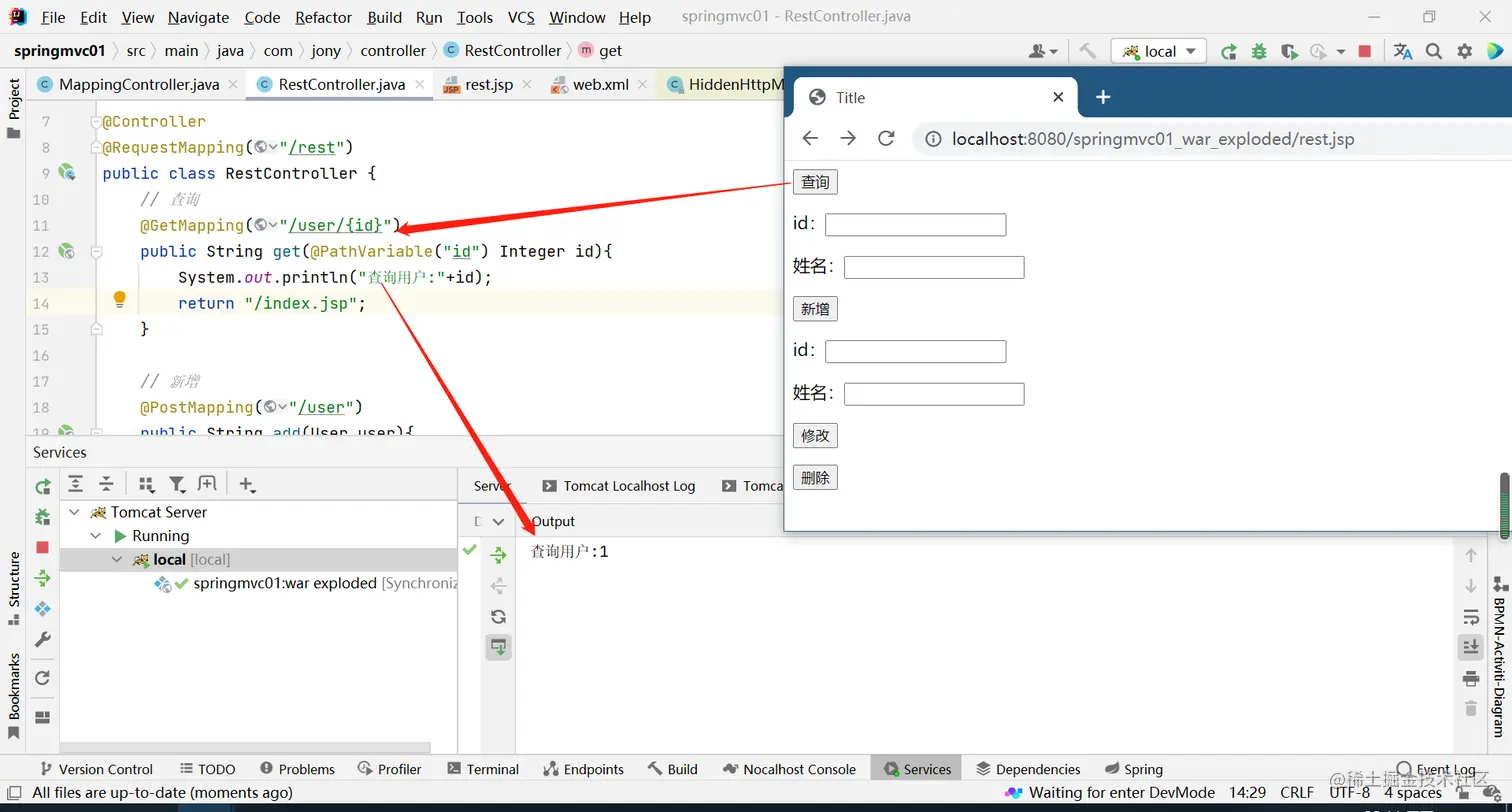The height and width of the screenshot is (812, 1512).
Task: Collapse the Running tree node
Action: pos(96,536)
